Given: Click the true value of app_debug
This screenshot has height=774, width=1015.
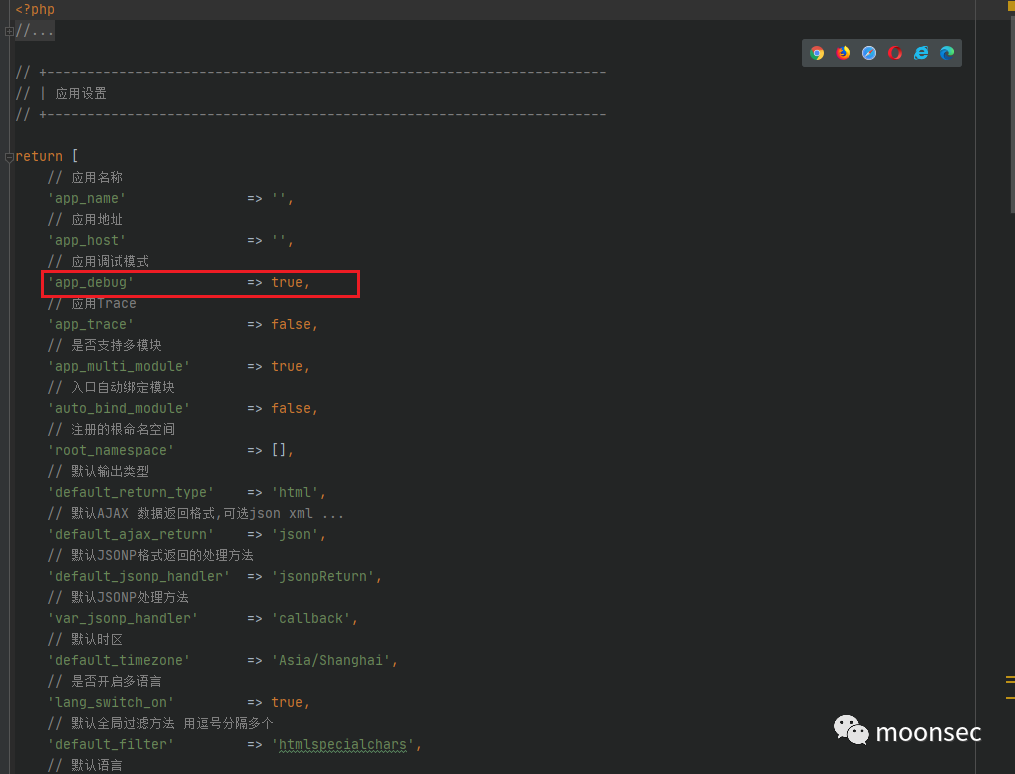Looking at the screenshot, I should tap(287, 282).
